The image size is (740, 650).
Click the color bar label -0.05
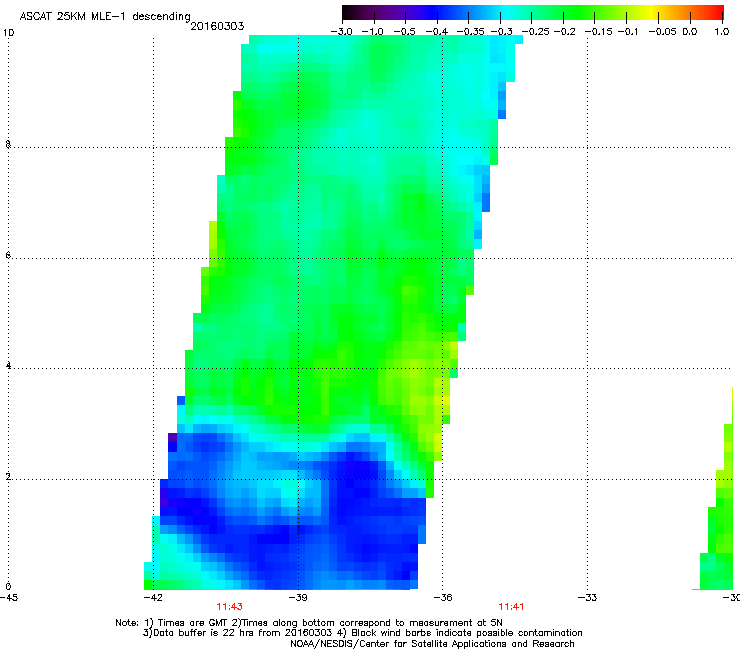664,32
